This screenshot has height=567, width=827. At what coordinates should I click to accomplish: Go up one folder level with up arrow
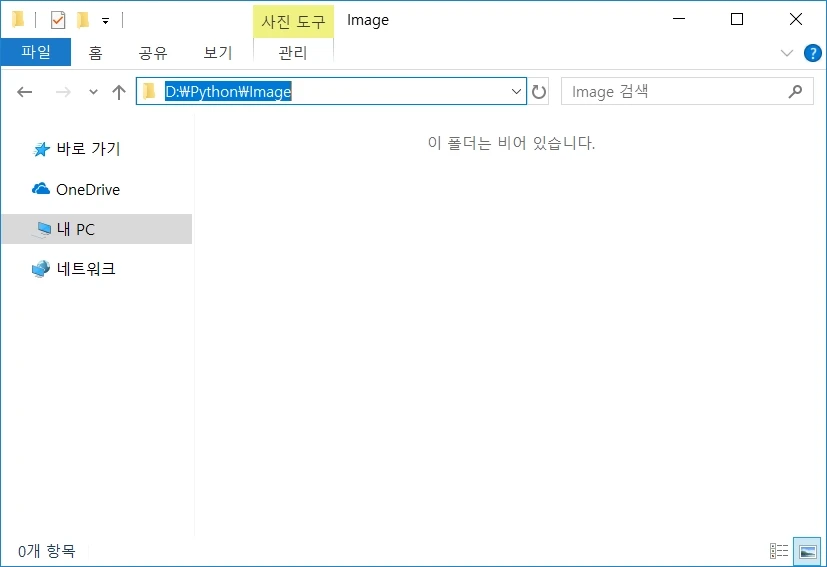[119, 92]
